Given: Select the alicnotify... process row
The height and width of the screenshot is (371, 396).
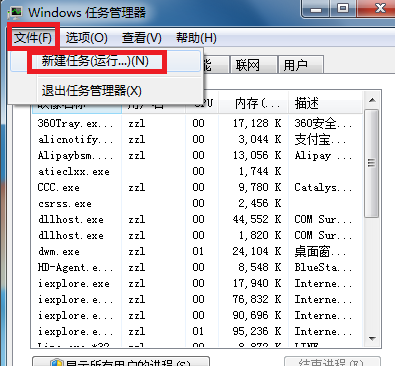Looking at the screenshot, I should (197, 139).
